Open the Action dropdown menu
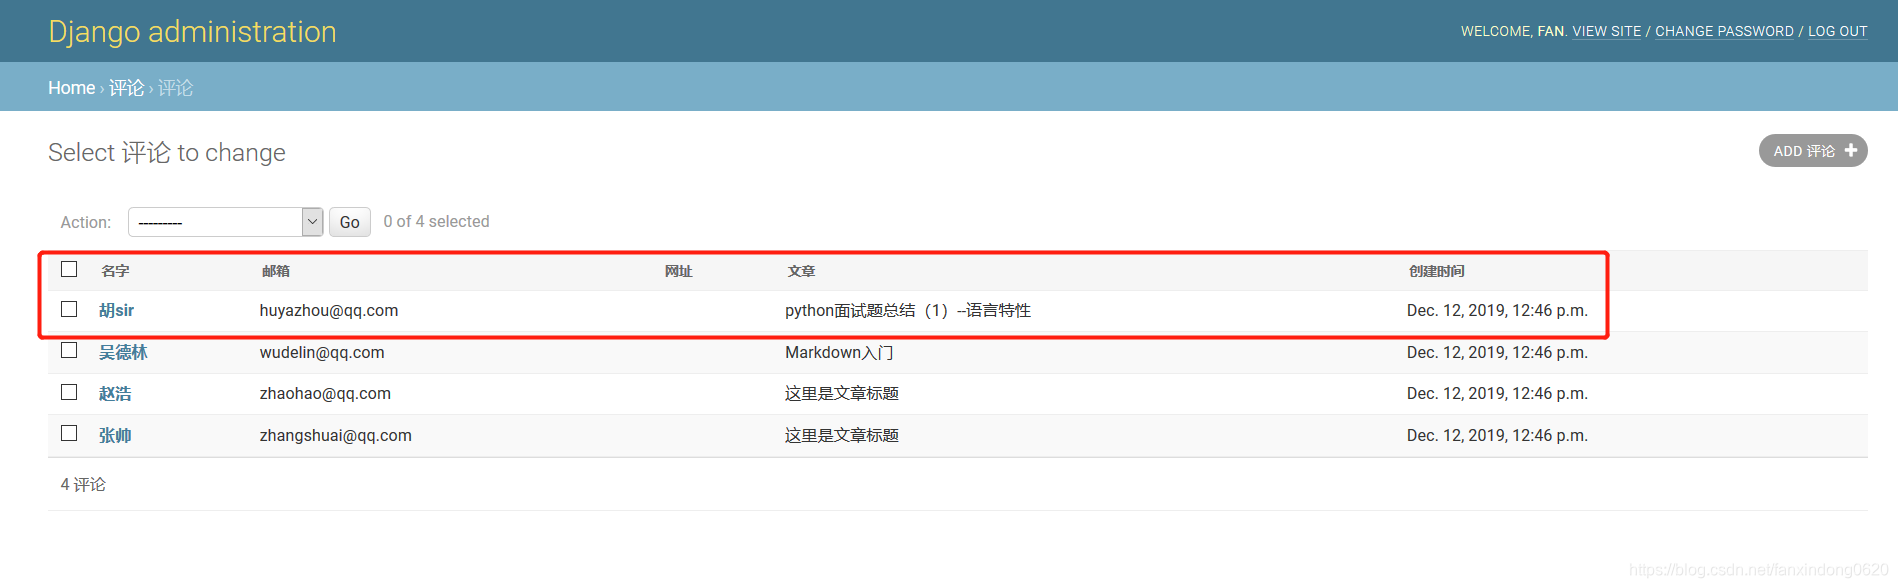 [x=225, y=222]
